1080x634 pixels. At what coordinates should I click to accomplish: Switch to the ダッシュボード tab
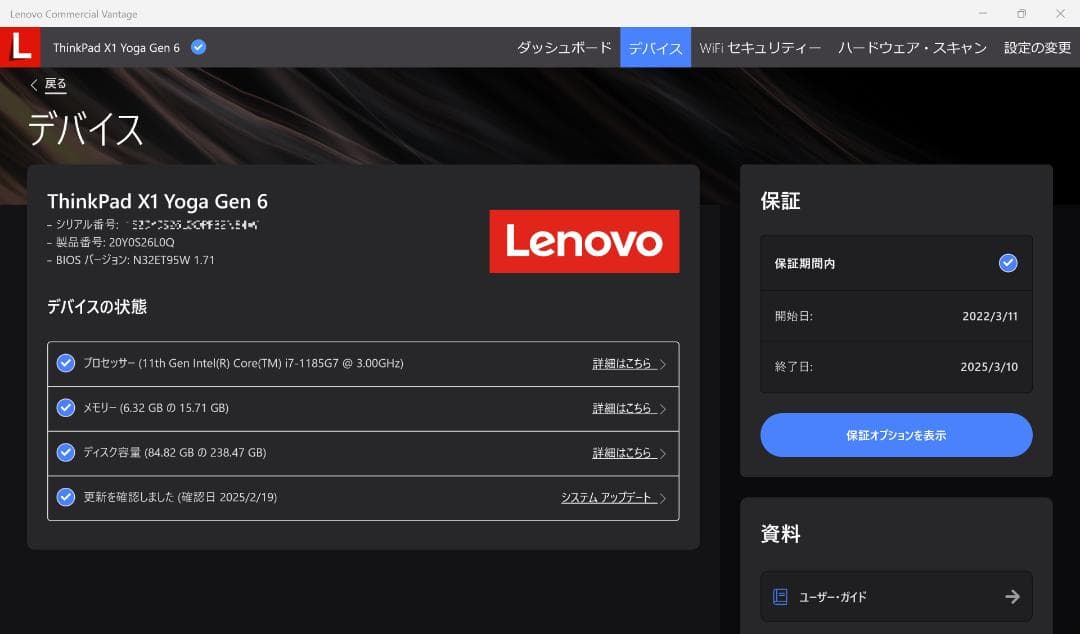click(564, 46)
